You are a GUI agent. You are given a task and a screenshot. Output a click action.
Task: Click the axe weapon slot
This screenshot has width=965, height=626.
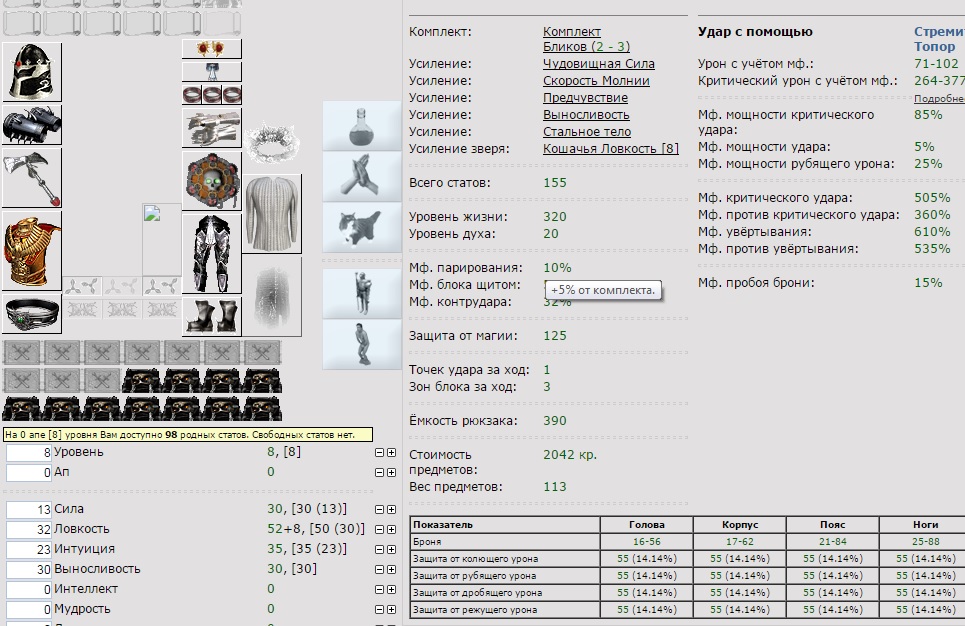point(32,178)
